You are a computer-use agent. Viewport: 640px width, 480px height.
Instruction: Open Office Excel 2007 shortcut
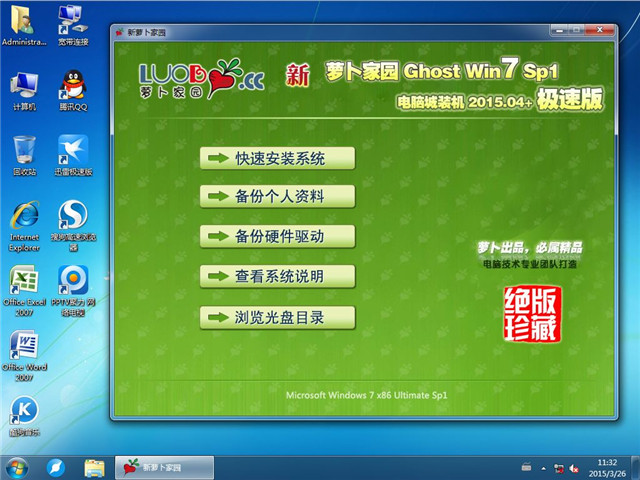click(24, 291)
